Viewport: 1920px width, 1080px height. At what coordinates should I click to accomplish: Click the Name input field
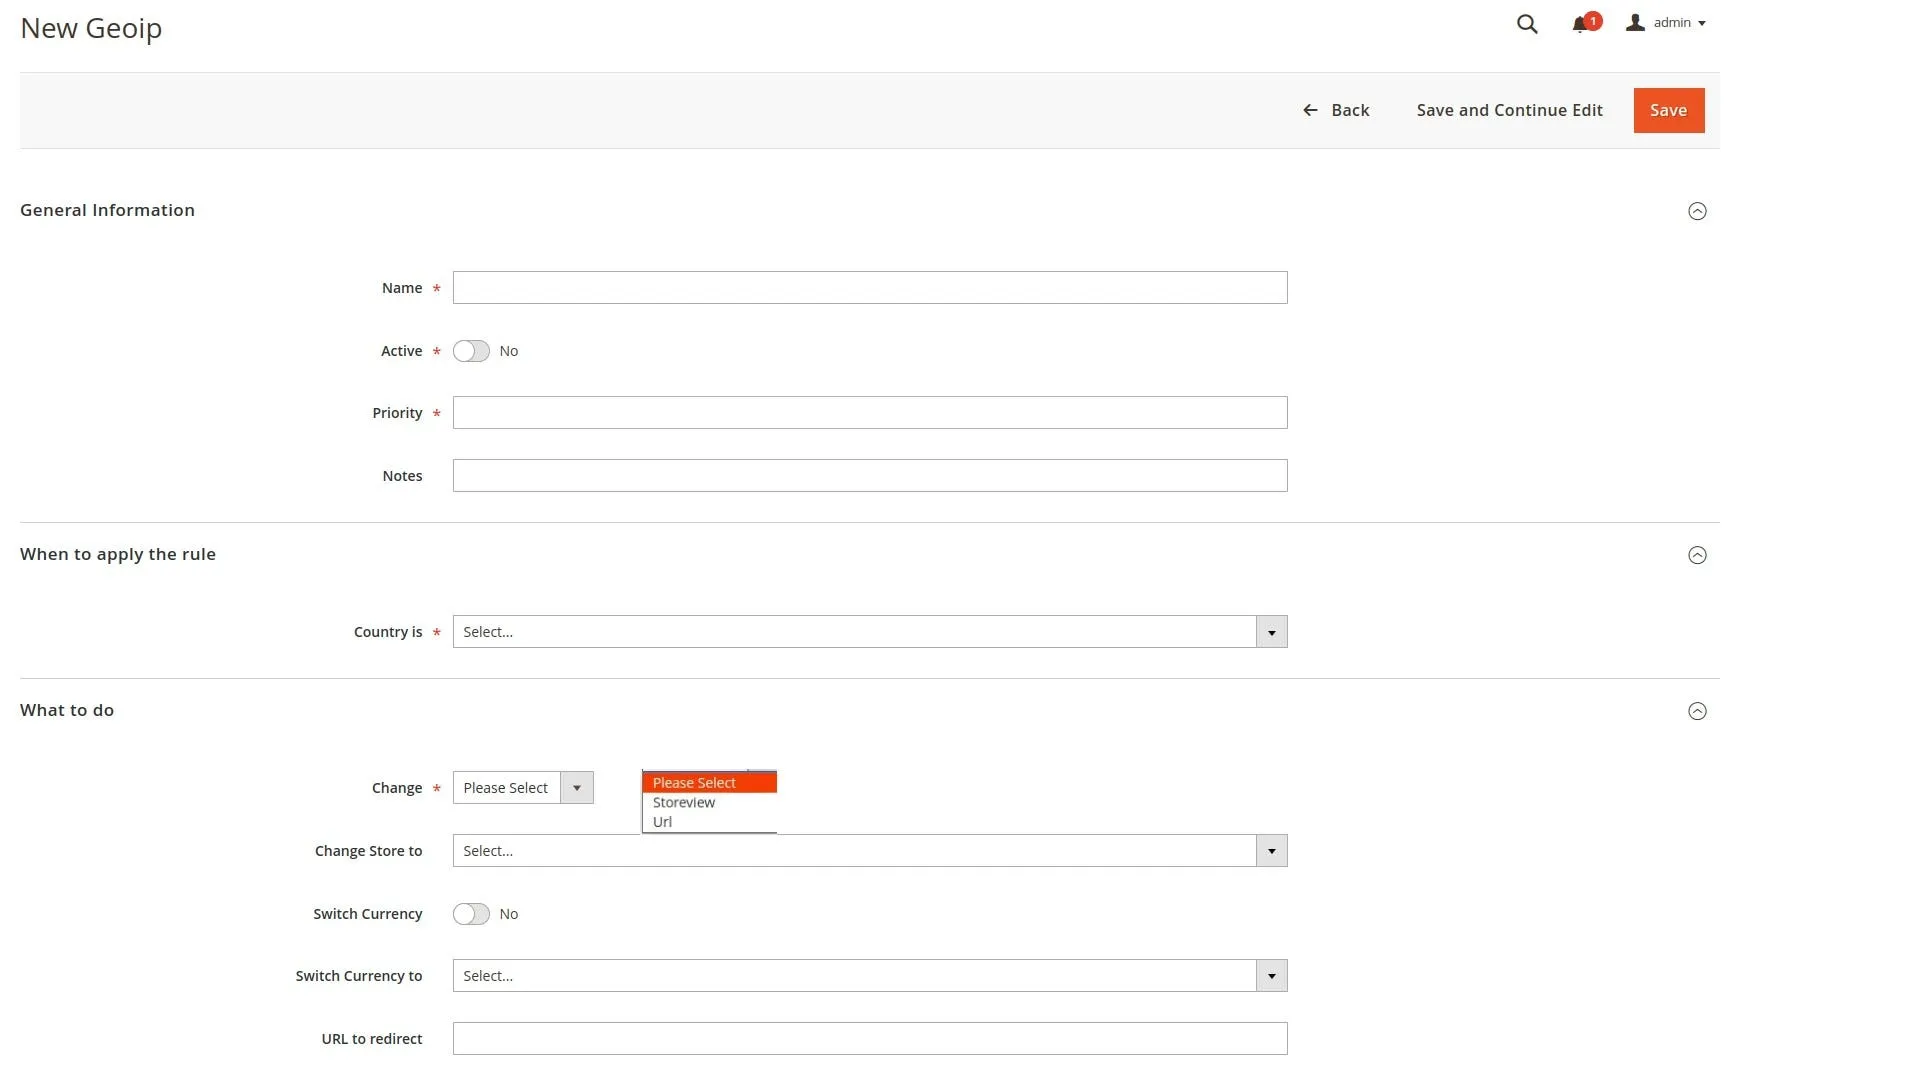(869, 288)
